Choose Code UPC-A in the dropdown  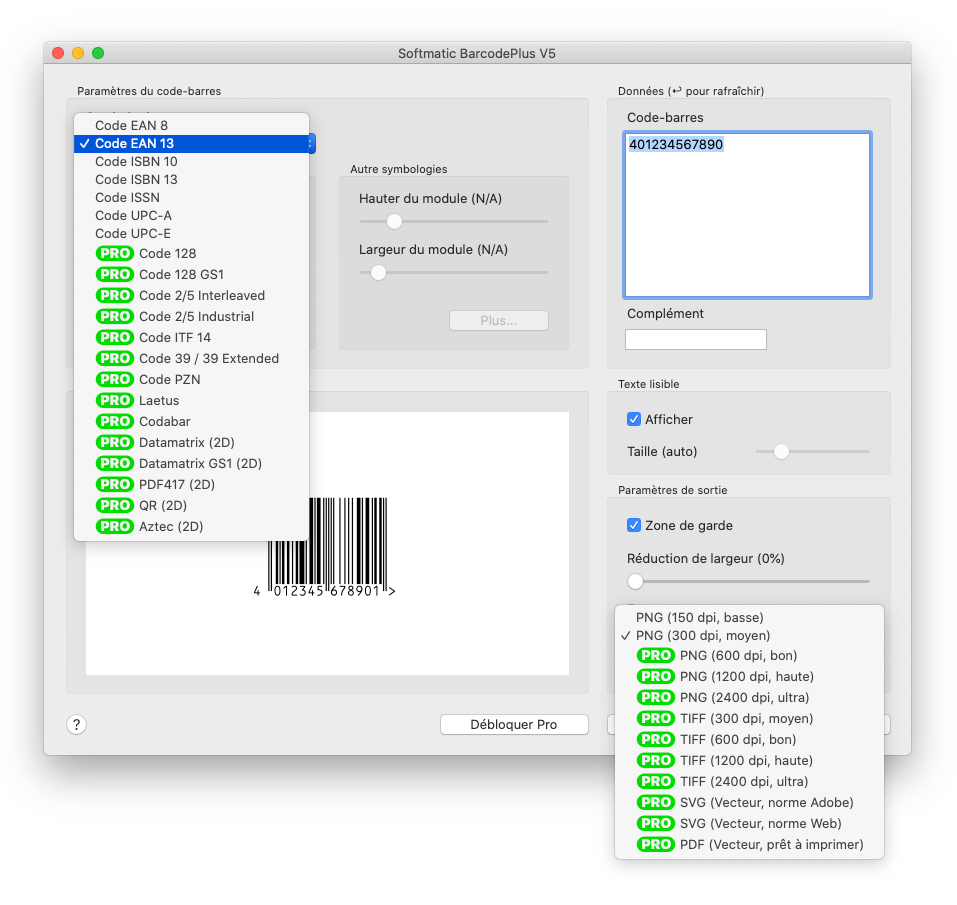click(x=133, y=216)
